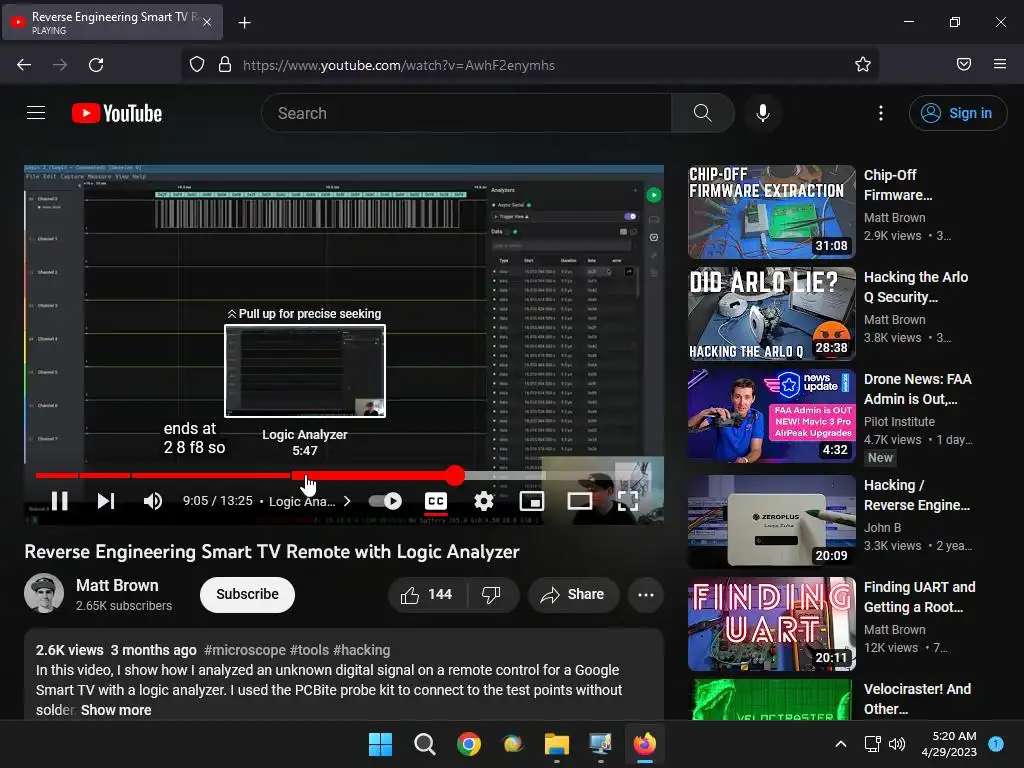Screen dimensions: 1024x768
Task: Go back to previous page
Action: (24, 65)
